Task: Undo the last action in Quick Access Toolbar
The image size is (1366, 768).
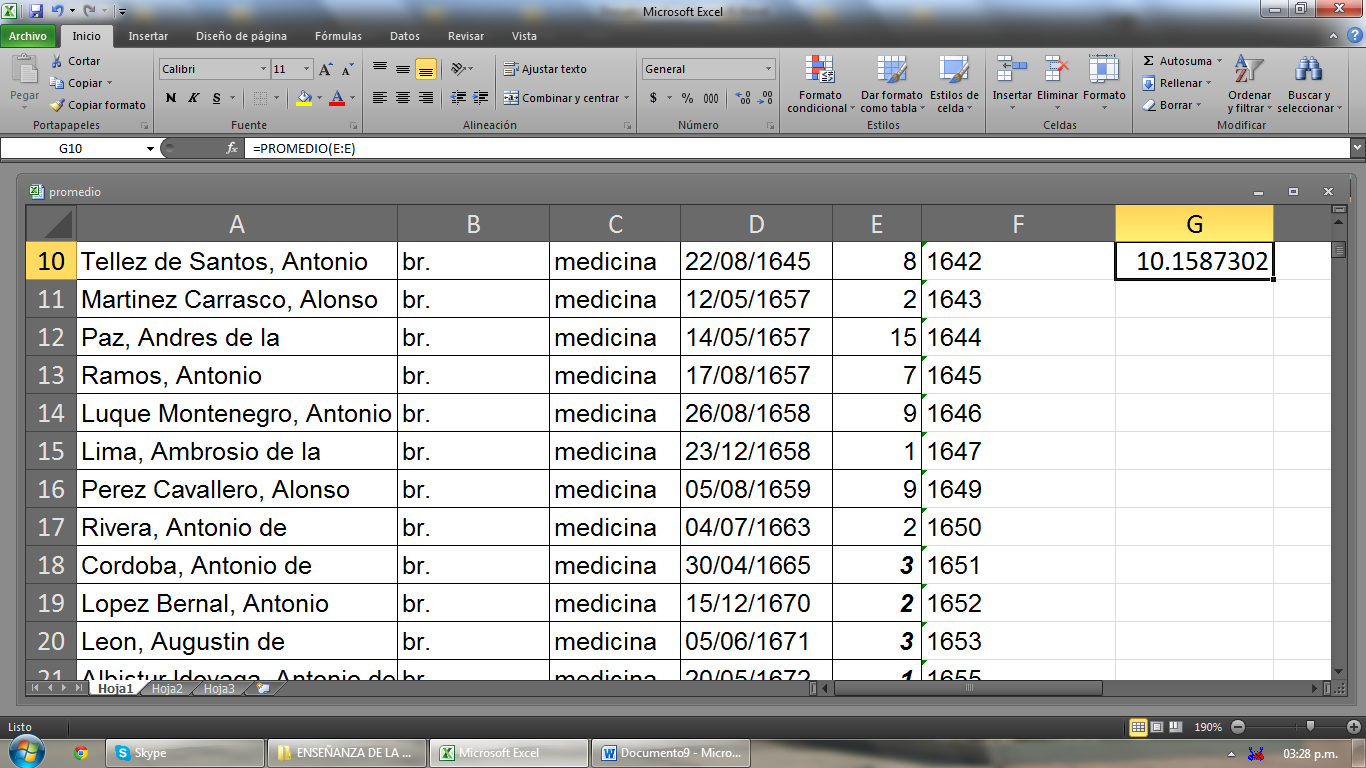Action: coord(59,11)
